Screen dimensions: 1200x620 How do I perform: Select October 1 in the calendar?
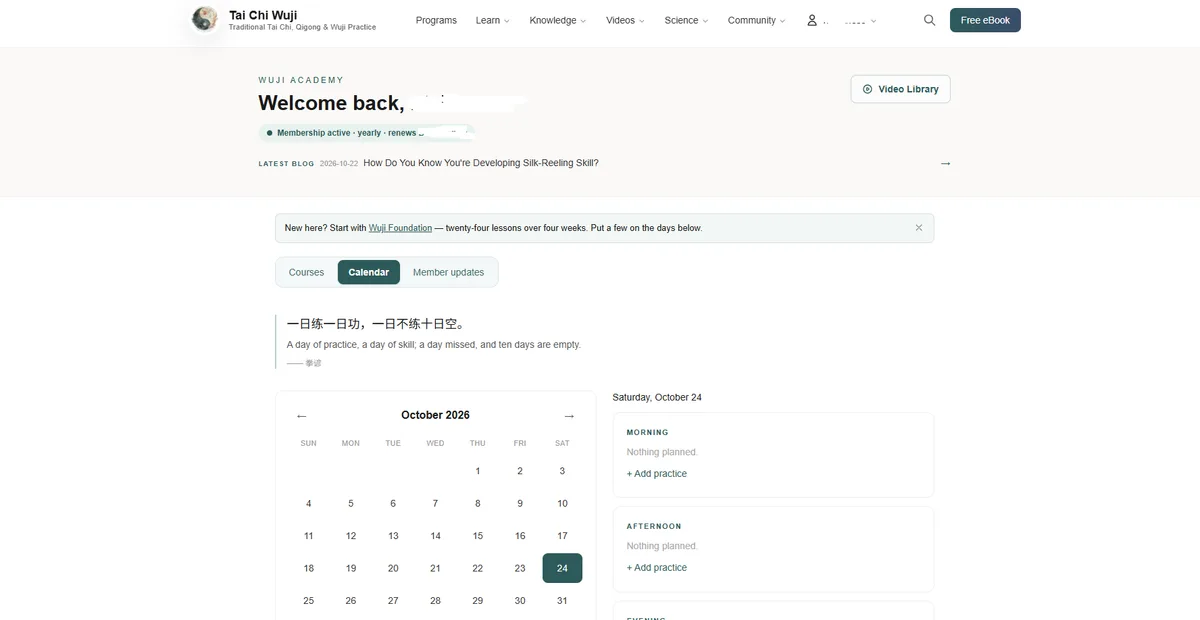(478, 471)
